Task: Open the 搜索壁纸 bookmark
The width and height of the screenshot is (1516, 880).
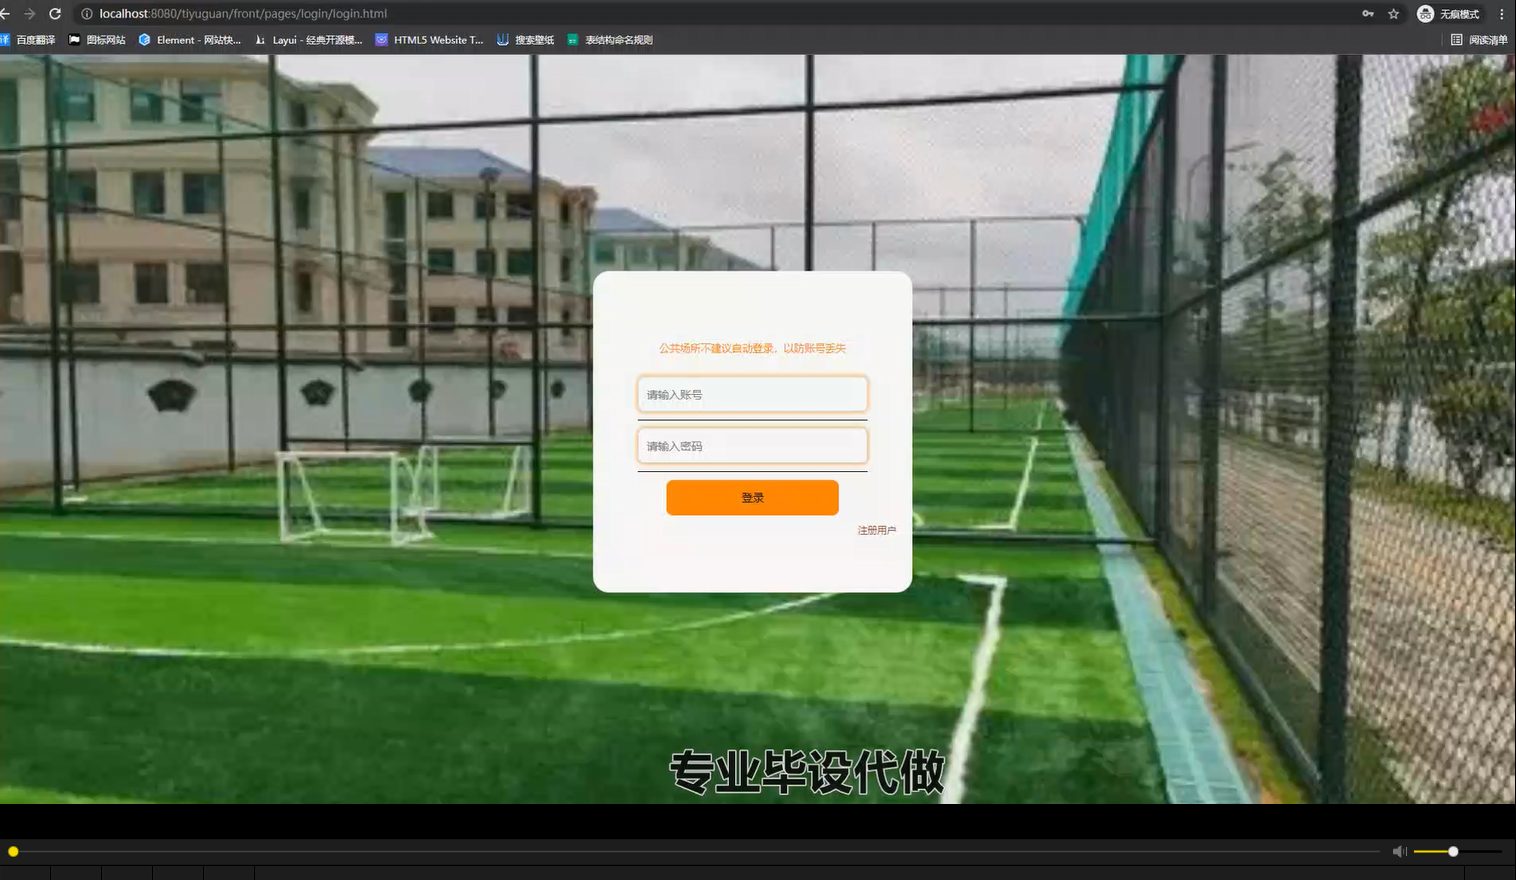Action: click(x=525, y=40)
